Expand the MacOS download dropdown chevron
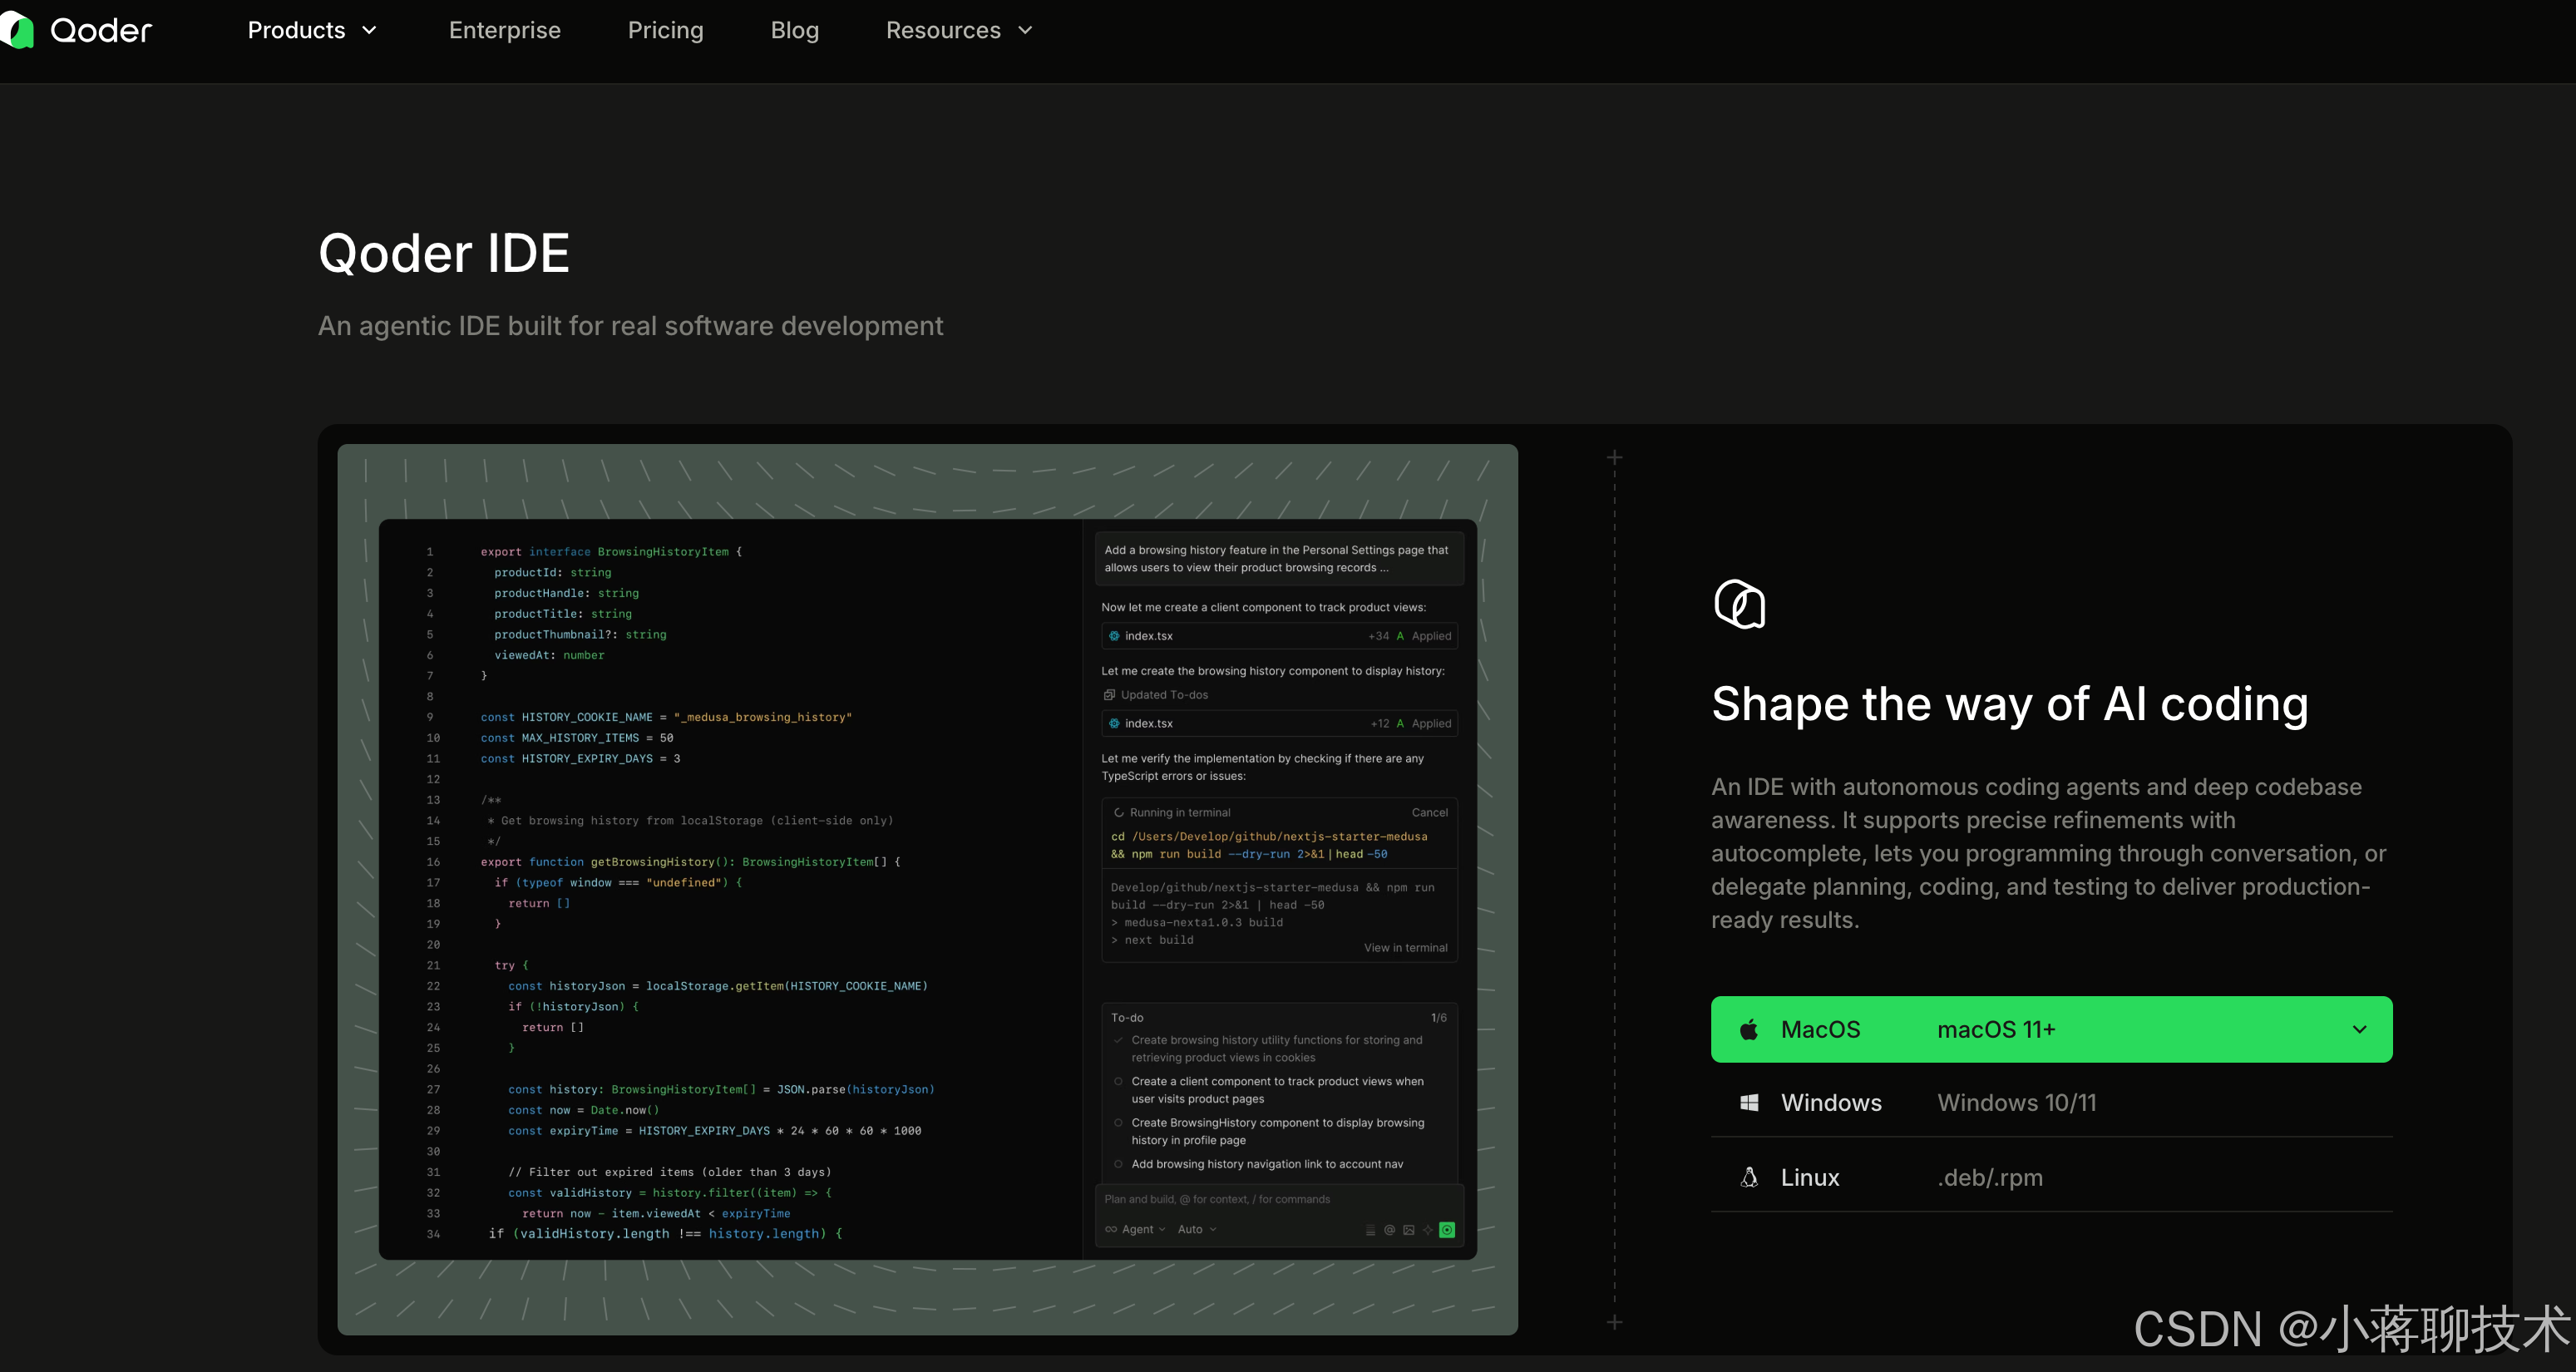Image resolution: width=2576 pixels, height=1372 pixels. click(x=2359, y=1029)
